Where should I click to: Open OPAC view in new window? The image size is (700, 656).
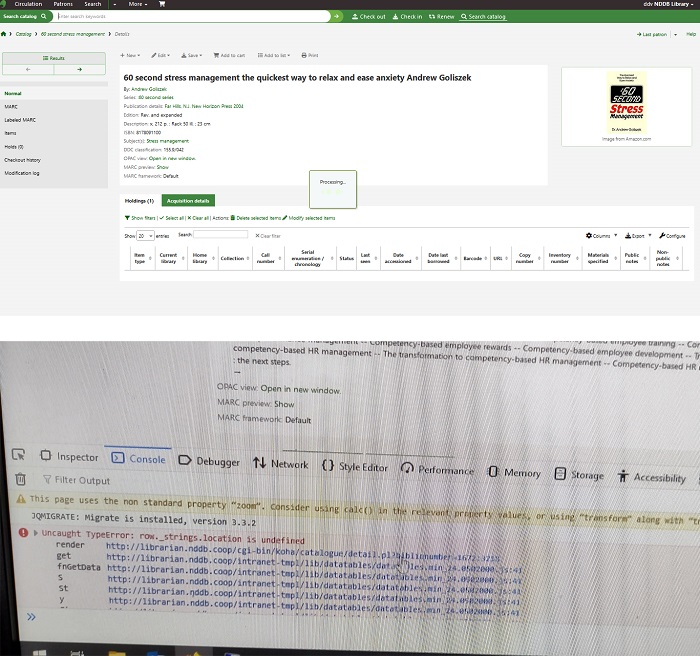tap(172, 158)
